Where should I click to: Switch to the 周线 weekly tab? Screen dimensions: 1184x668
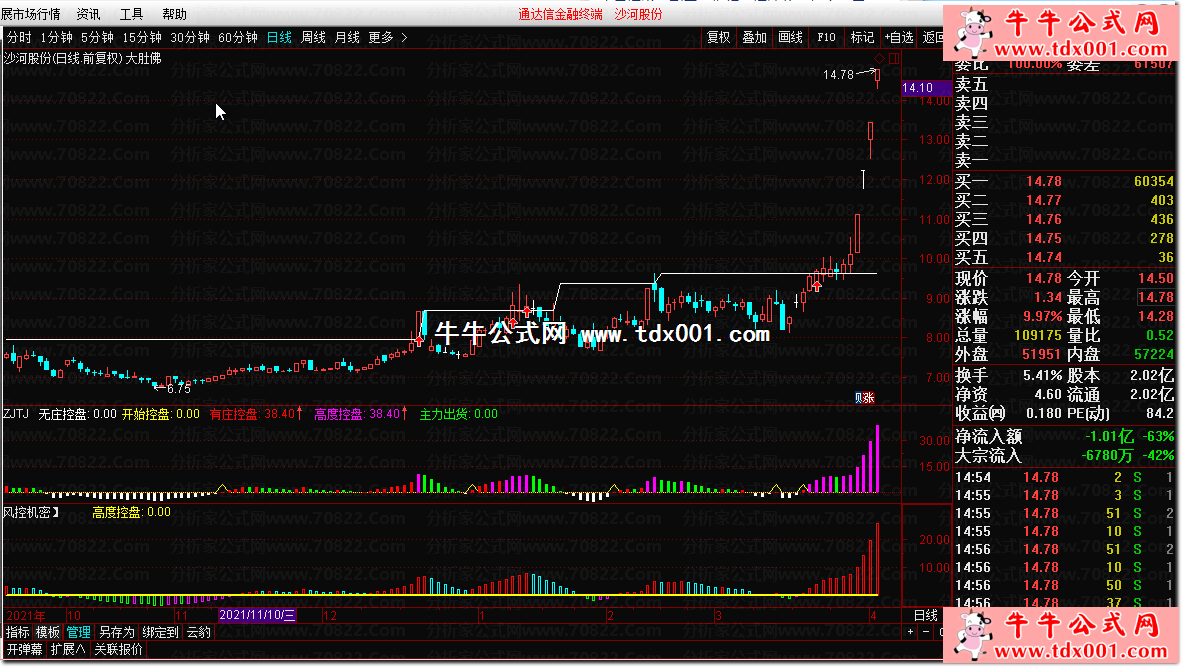(x=313, y=37)
